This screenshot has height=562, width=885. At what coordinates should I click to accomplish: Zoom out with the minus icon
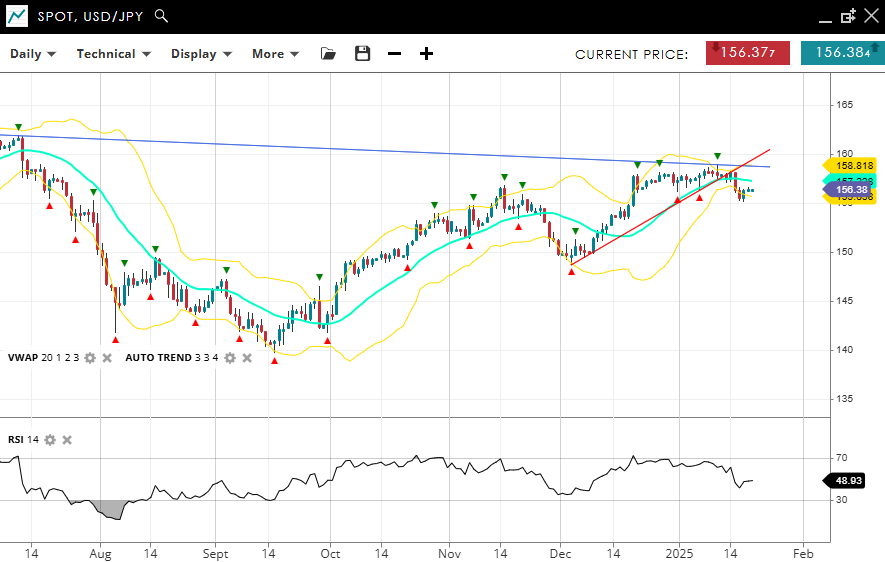(394, 54)
